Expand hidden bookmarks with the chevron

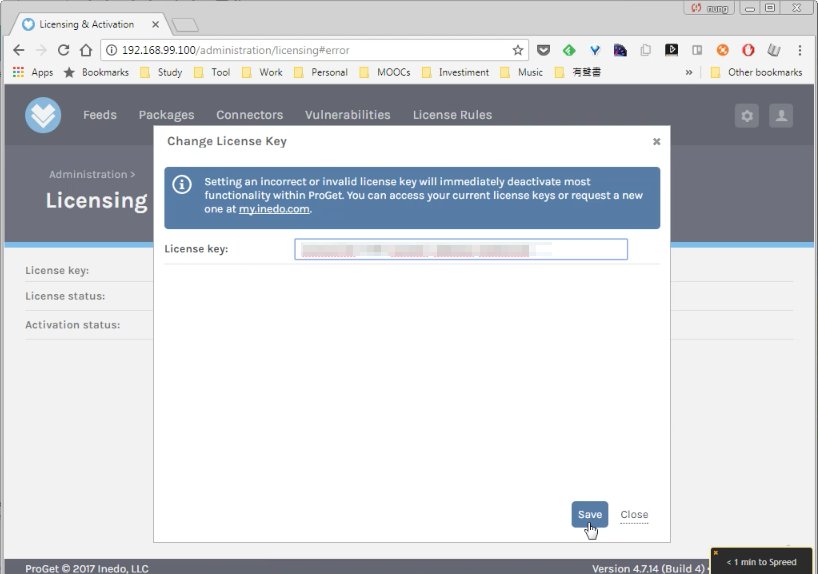click(689, 72)
